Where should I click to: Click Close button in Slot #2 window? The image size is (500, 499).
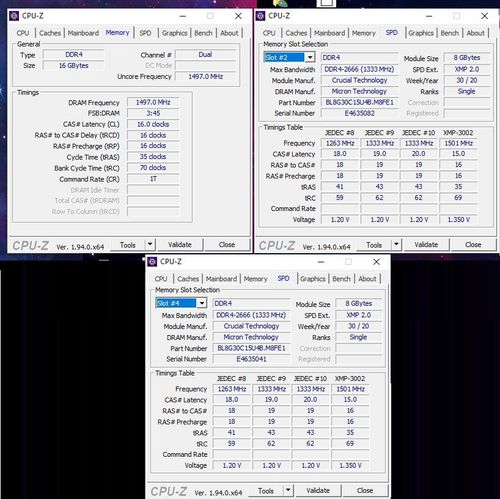coord(473,245)
